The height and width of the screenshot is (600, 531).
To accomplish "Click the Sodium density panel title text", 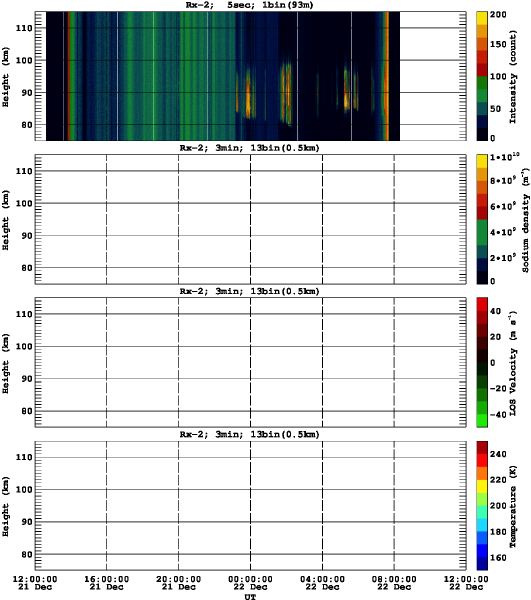I will point(249,148).
